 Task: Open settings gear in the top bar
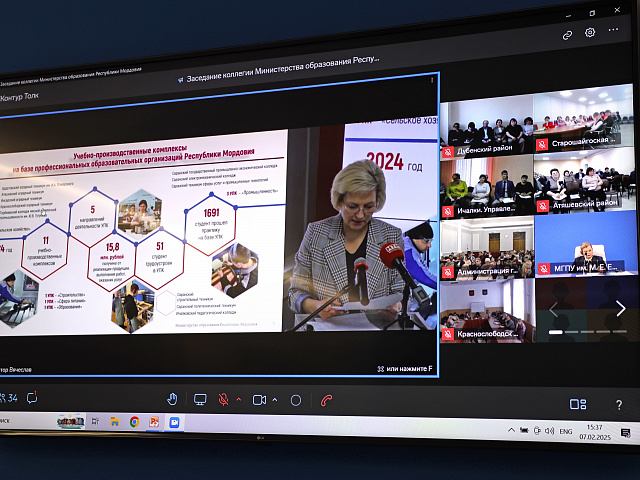pyautogui.click(x=590, y=32)
